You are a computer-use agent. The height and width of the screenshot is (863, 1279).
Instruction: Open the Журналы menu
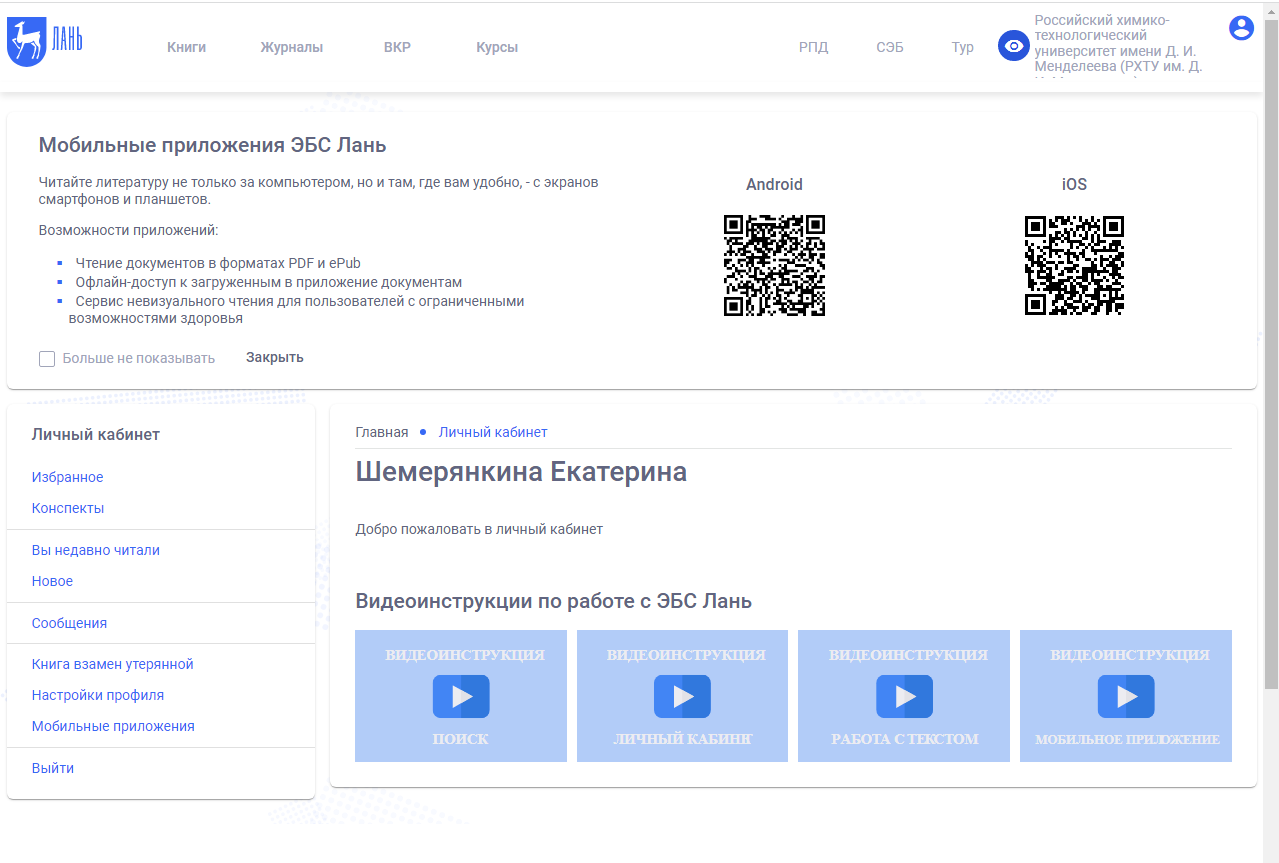point(291,47)
